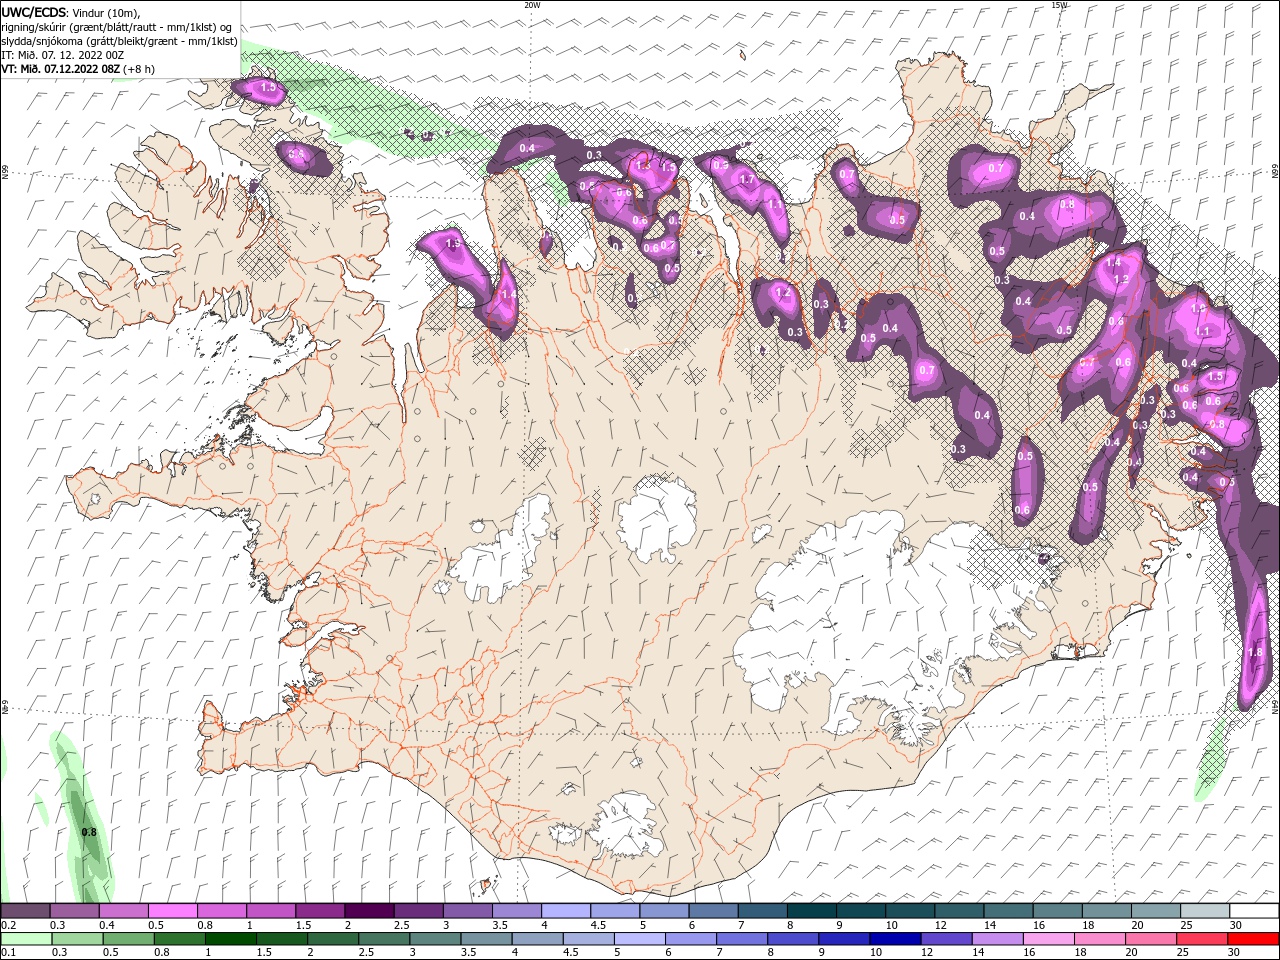1280x960 pixels.
Task: Click the 0.2 label under upper legend
Action: 8,925
